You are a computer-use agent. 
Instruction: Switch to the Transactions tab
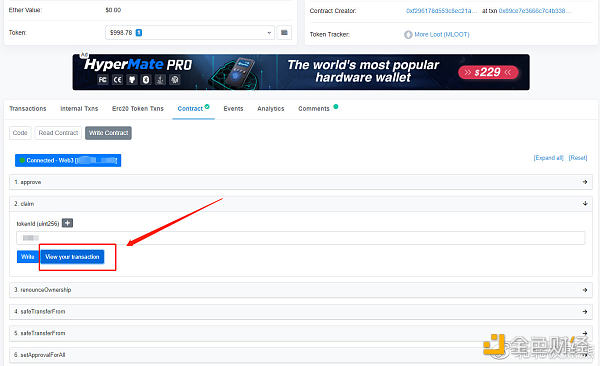coord(28,109)
